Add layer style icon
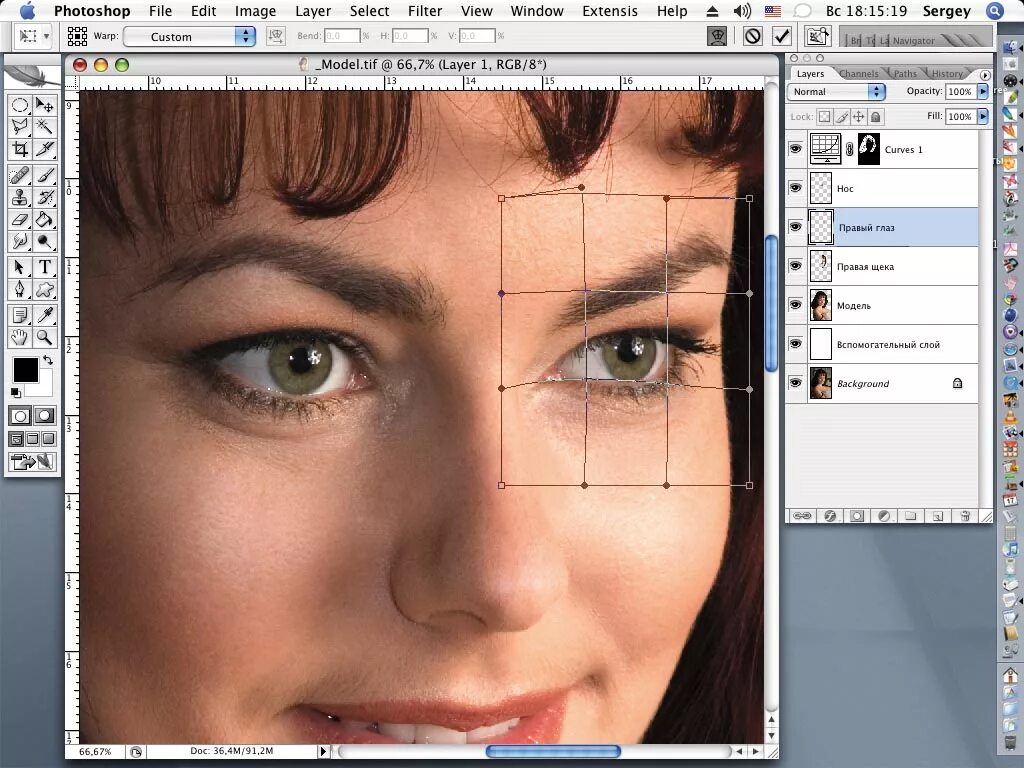Viewport: 1024px width, 768px height. click(x=830, y=516)
